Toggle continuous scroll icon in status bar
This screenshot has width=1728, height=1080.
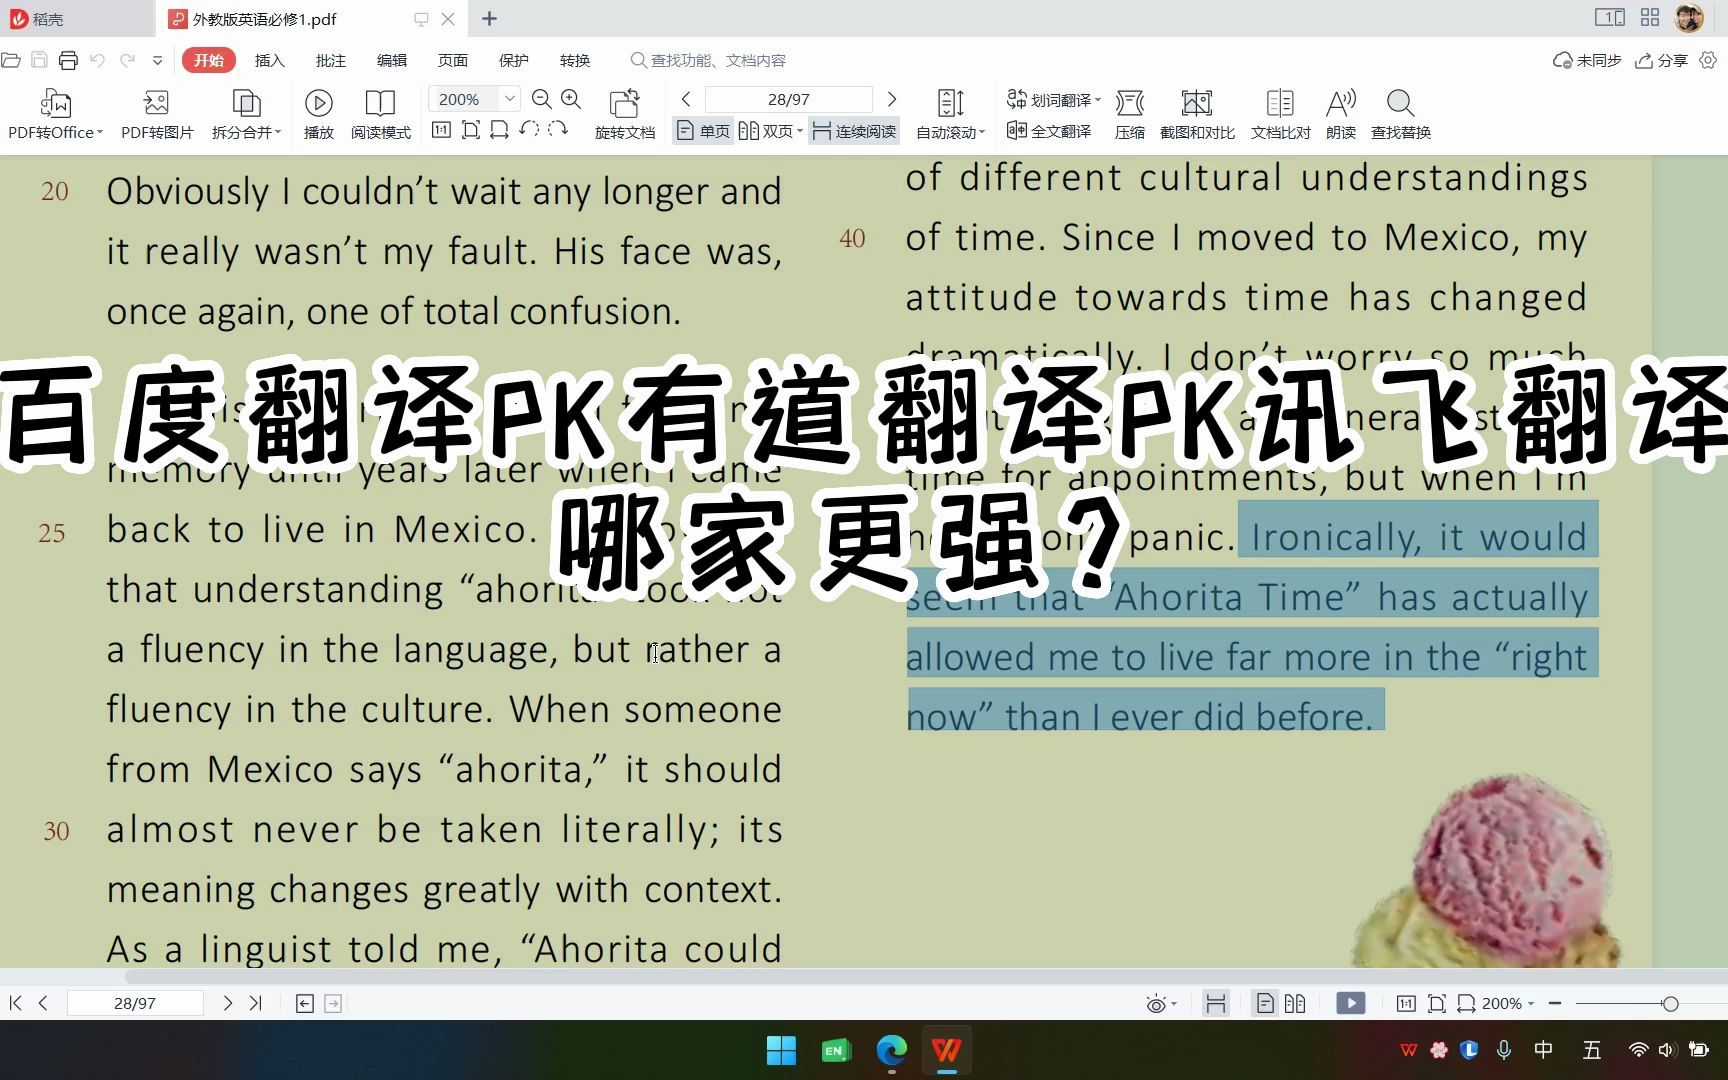(x=1216, y=1003)
